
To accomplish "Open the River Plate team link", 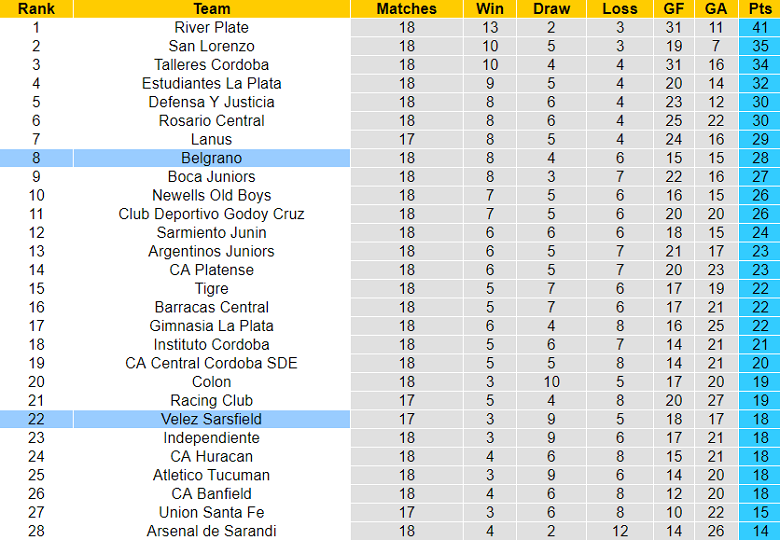I will [211, 27].
